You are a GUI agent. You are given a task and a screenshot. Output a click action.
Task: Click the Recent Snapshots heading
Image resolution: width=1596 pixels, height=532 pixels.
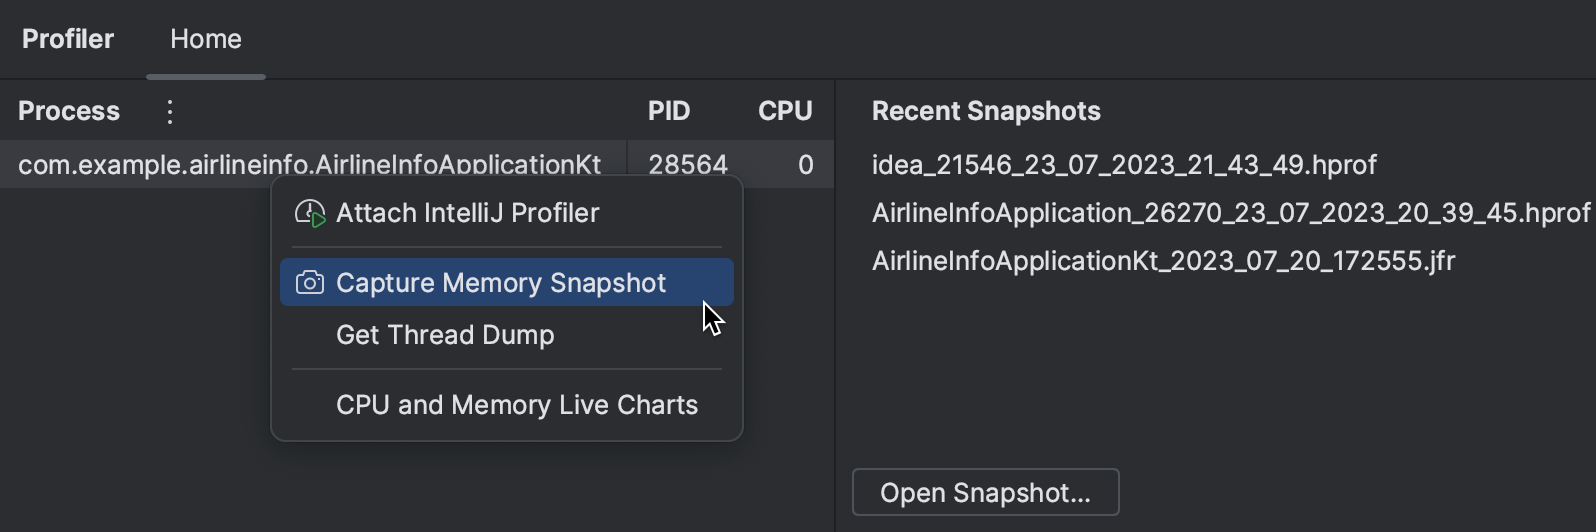986,111
